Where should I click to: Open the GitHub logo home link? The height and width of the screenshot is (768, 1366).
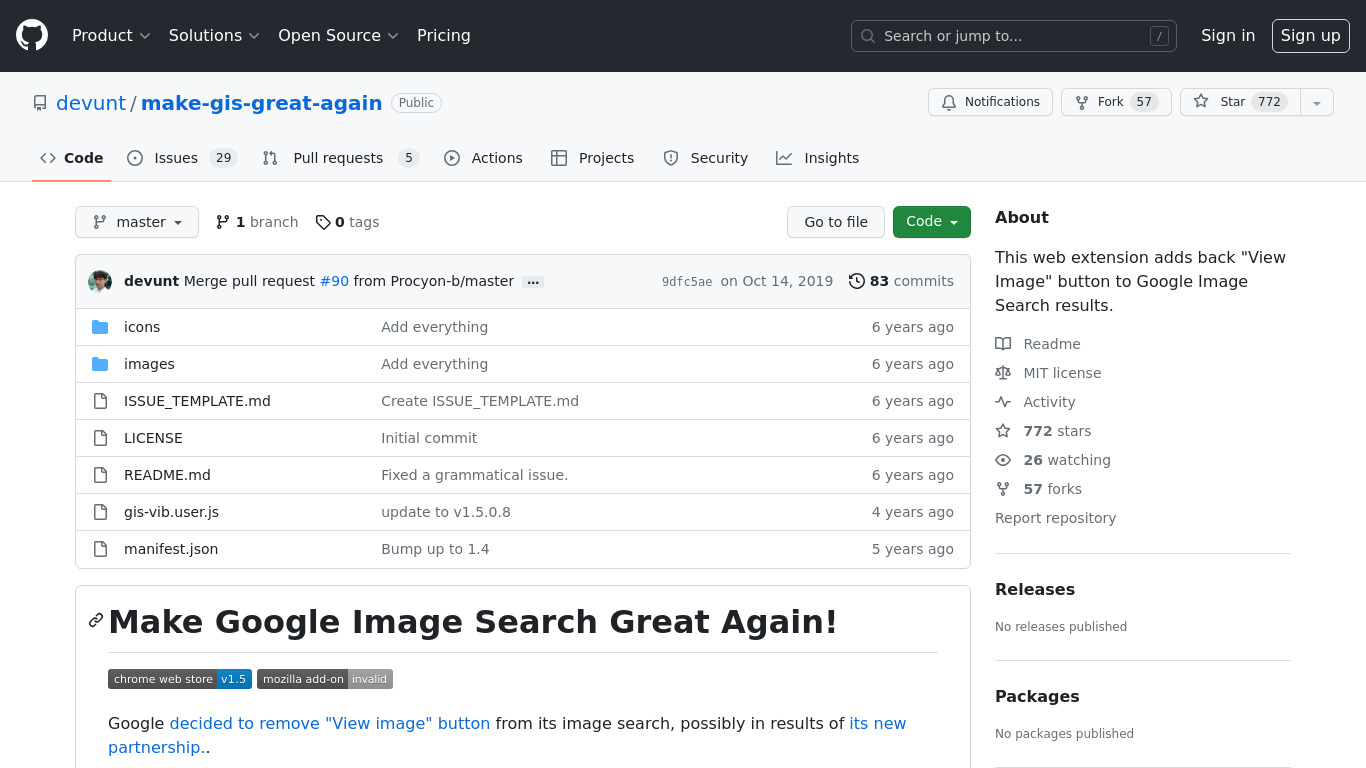[x=32, y=36]
